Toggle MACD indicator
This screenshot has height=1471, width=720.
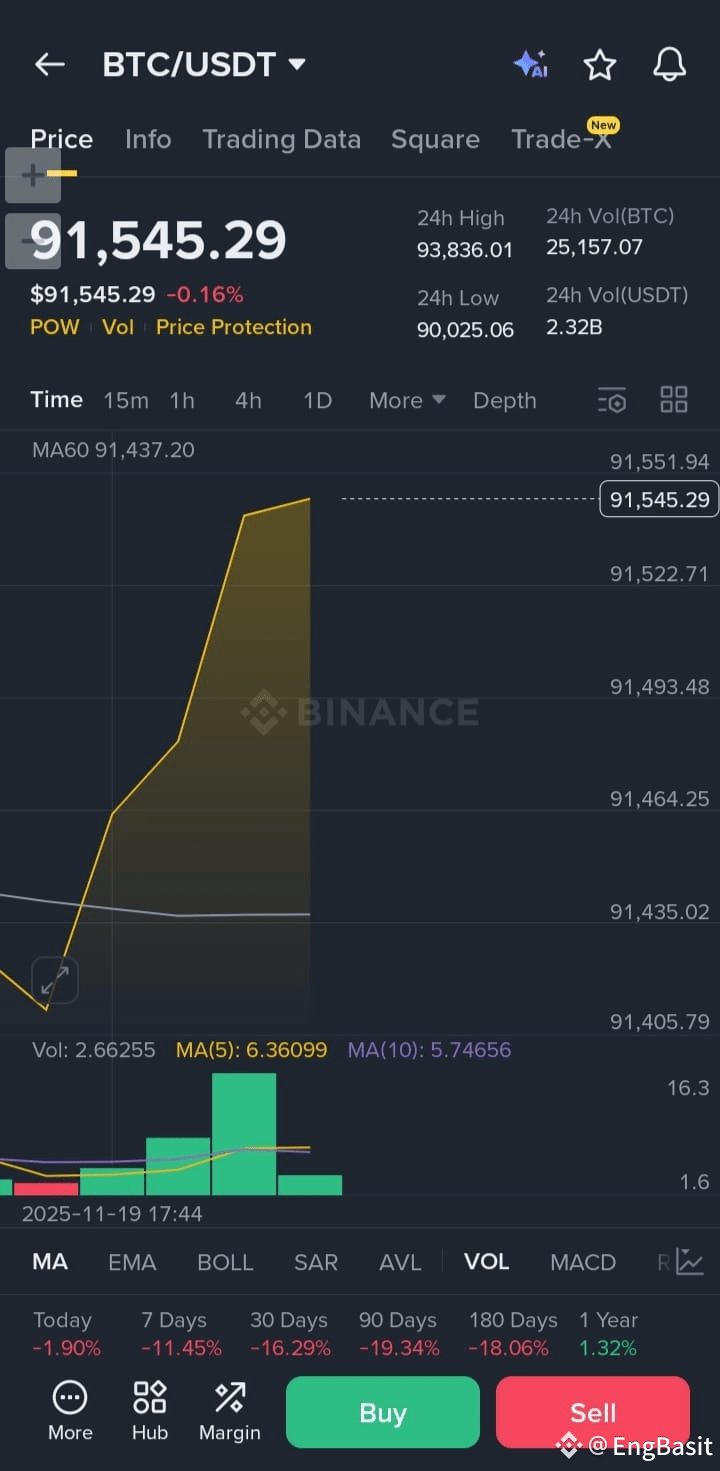[583, 1262]
